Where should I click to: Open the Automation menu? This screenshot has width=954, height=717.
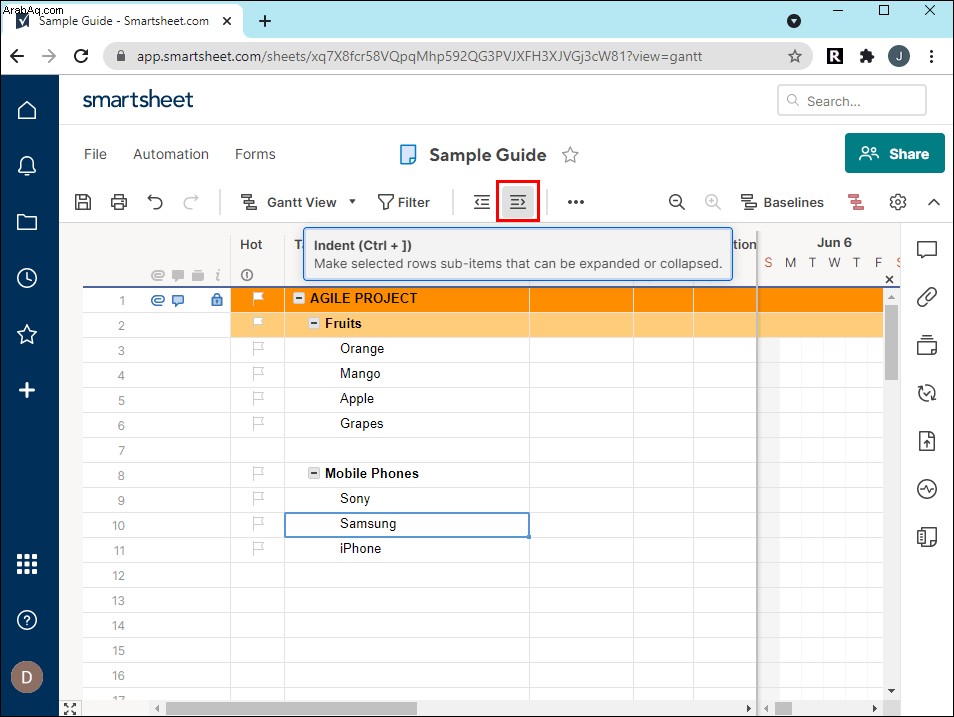(171, 154)
